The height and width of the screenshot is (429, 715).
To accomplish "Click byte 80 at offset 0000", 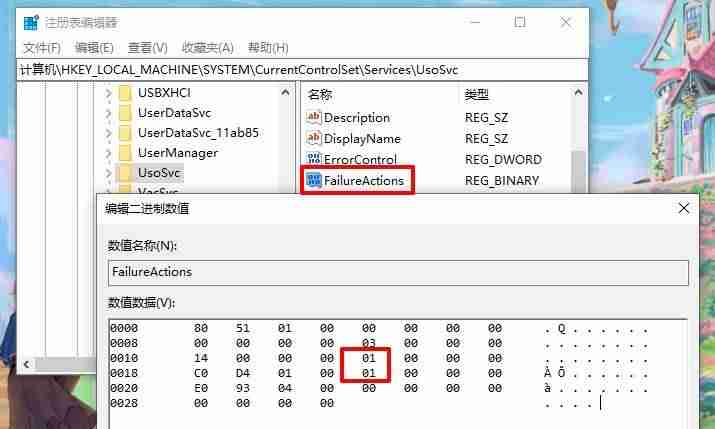I will (201, 328).
